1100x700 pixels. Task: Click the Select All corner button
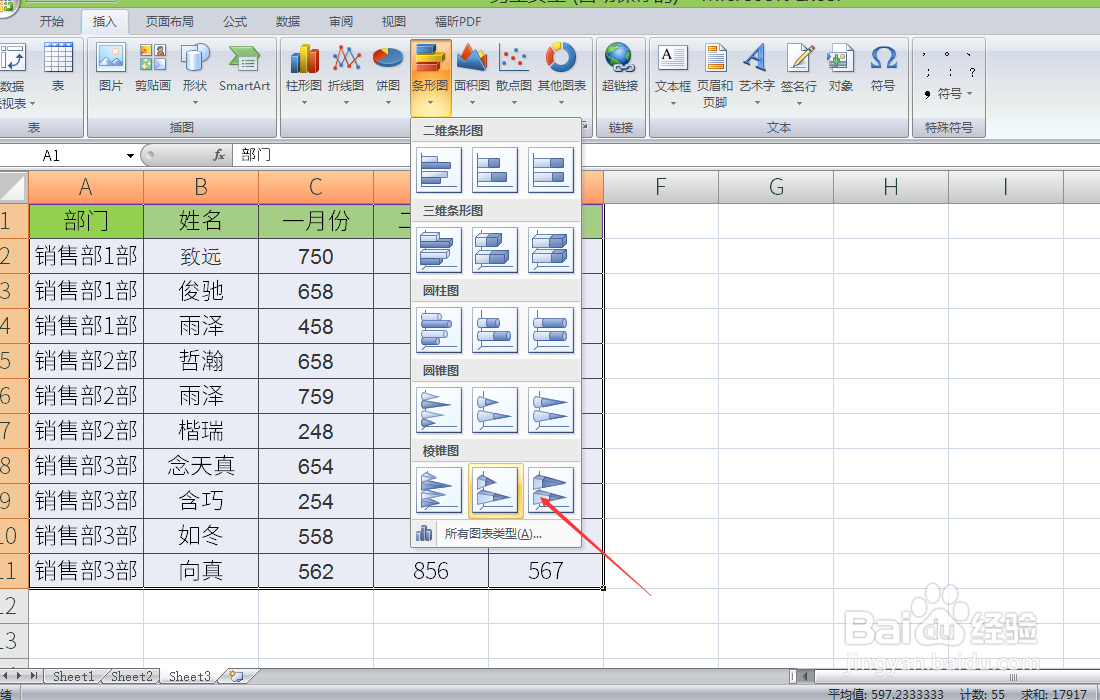[13, 187]
